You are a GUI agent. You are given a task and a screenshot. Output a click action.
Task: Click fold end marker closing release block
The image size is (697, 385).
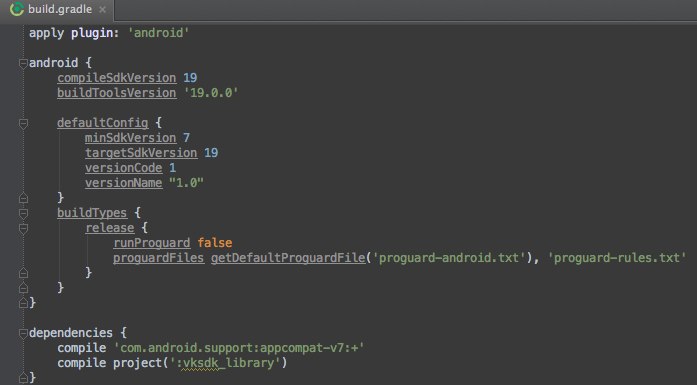tap(24, 273)
